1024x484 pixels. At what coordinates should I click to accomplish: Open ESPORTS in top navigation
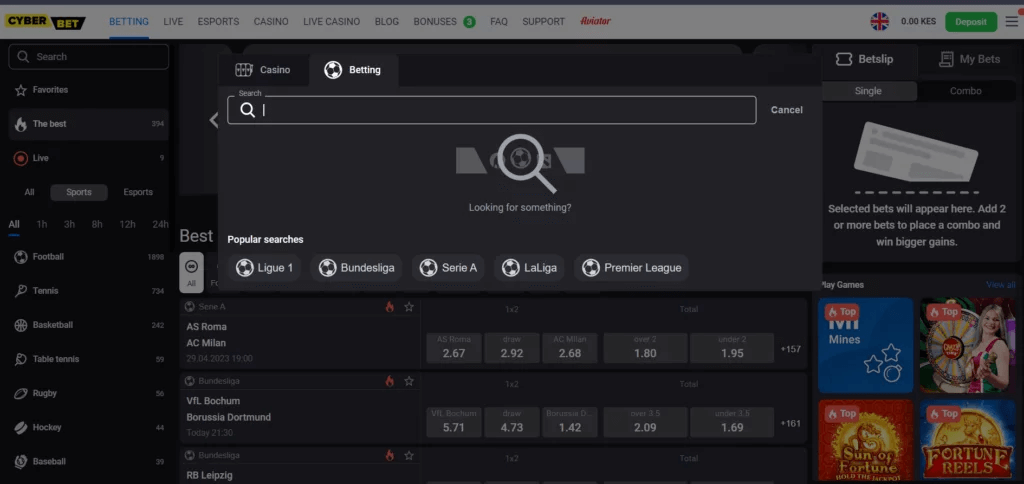click(218, 22)
